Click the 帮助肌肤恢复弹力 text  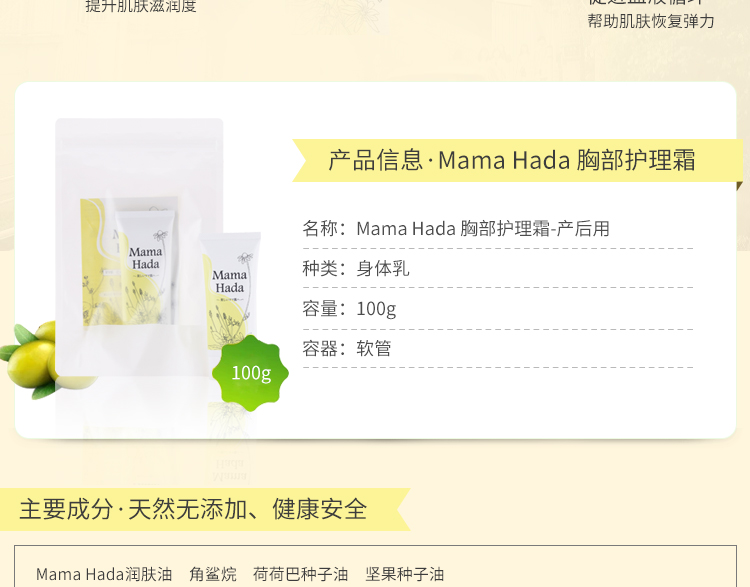pos(651,21)
